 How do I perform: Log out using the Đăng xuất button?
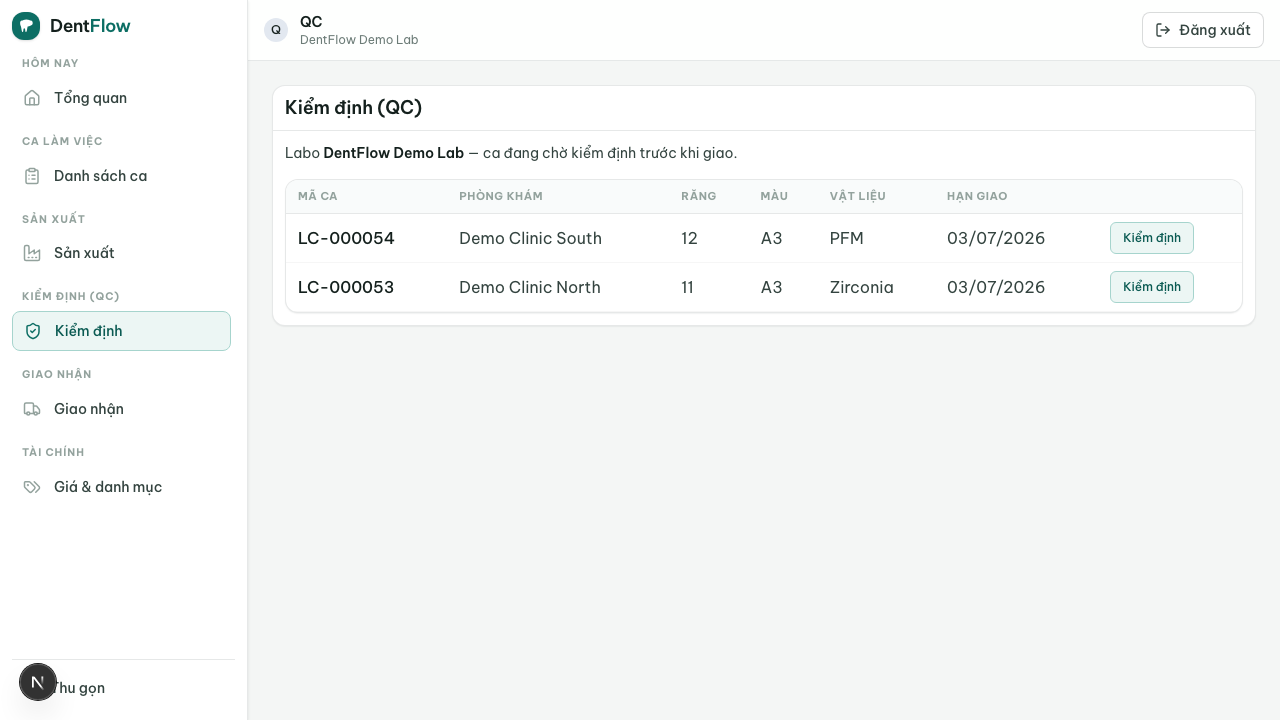click(1203, 30)
